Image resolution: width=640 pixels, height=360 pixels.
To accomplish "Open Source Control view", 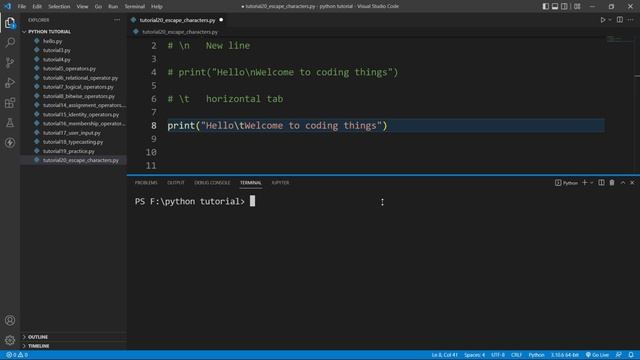I will pos(10,62).
